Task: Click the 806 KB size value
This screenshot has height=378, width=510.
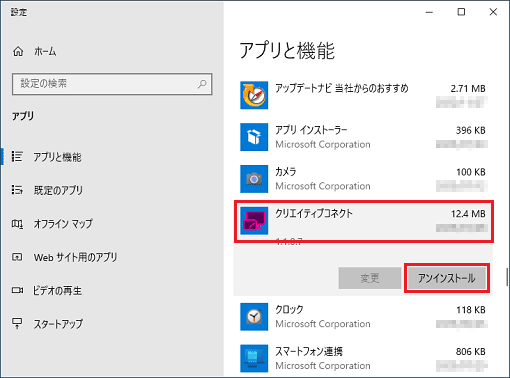Action: click(x=471, y=352)
